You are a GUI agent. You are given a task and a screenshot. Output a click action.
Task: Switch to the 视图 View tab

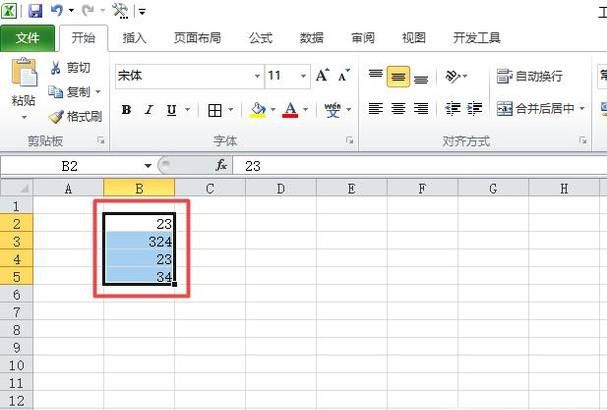[414, 38]
